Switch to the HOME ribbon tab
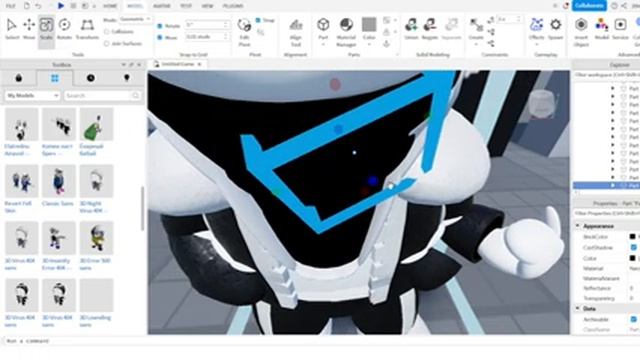The image size is (640, 360). [x=109, y=6]
